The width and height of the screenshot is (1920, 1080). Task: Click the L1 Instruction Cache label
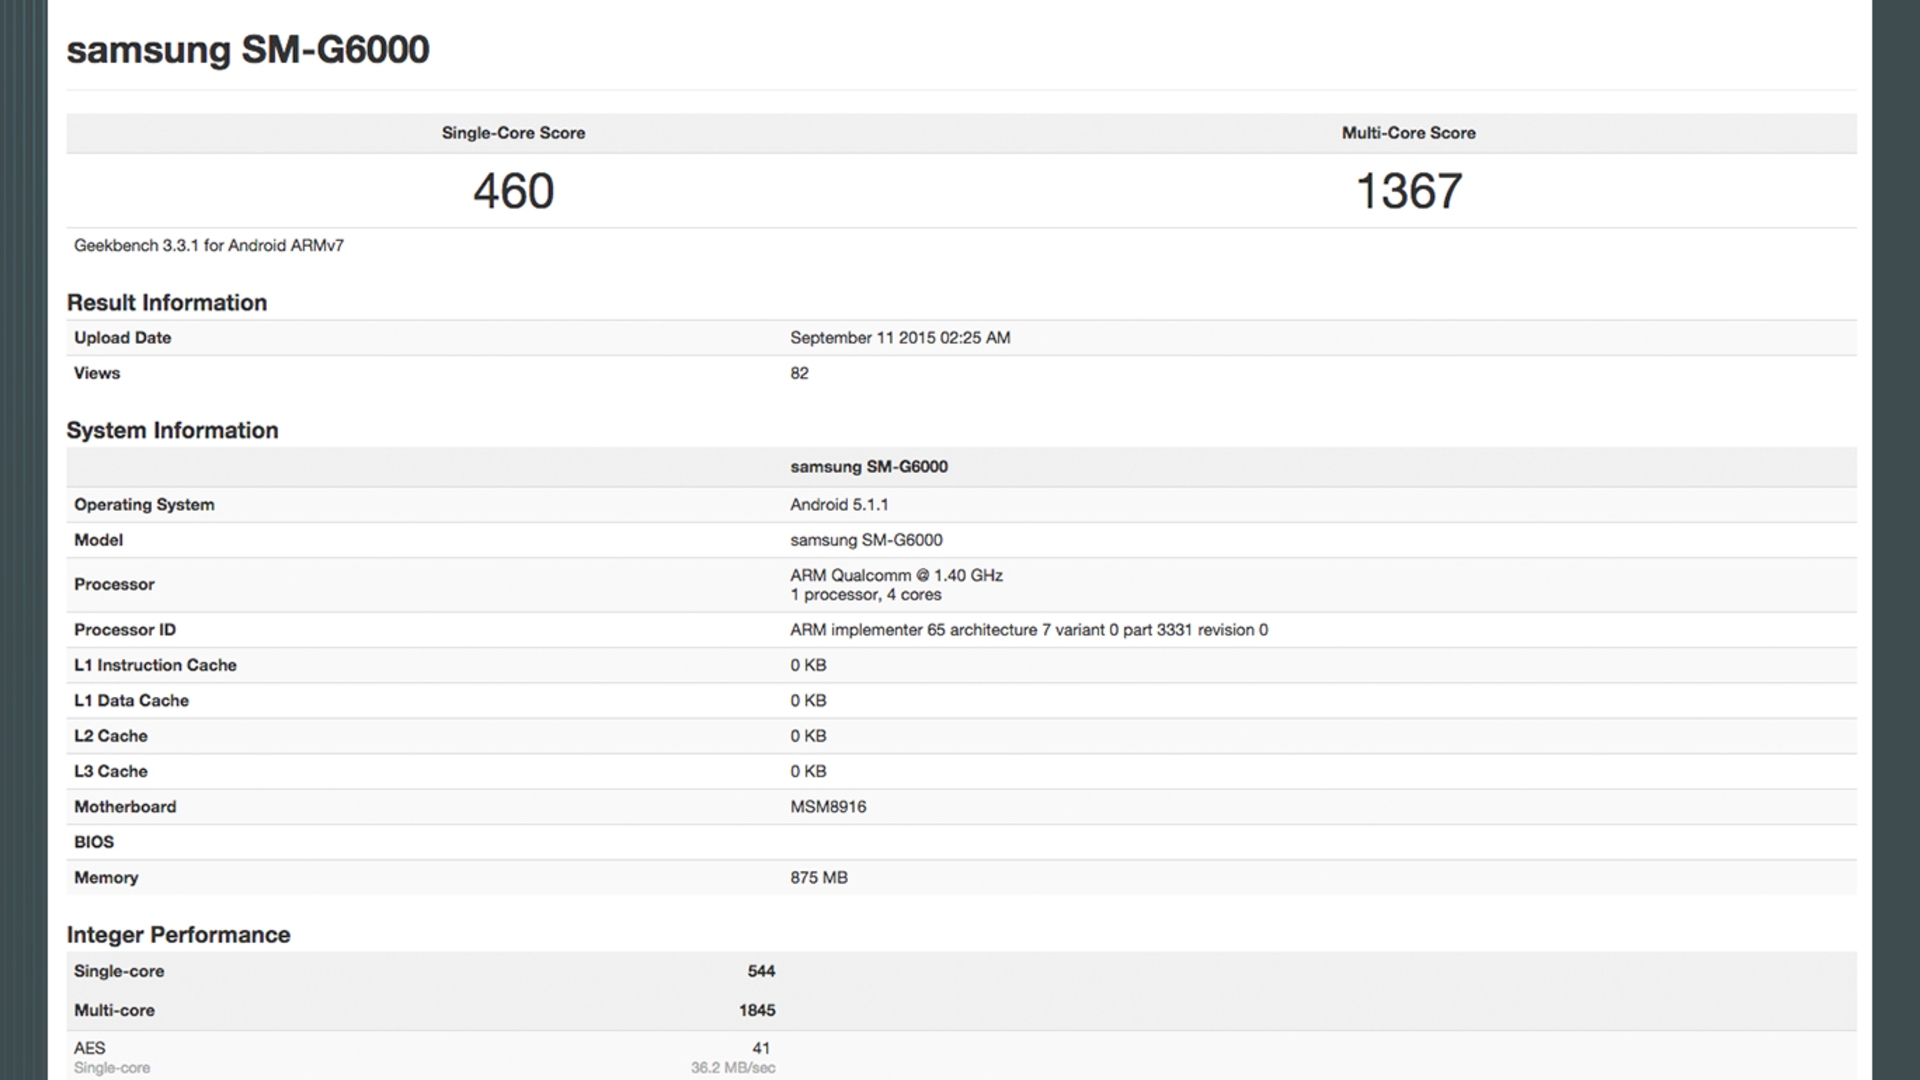pyautogui.click(x=155, y=666)
